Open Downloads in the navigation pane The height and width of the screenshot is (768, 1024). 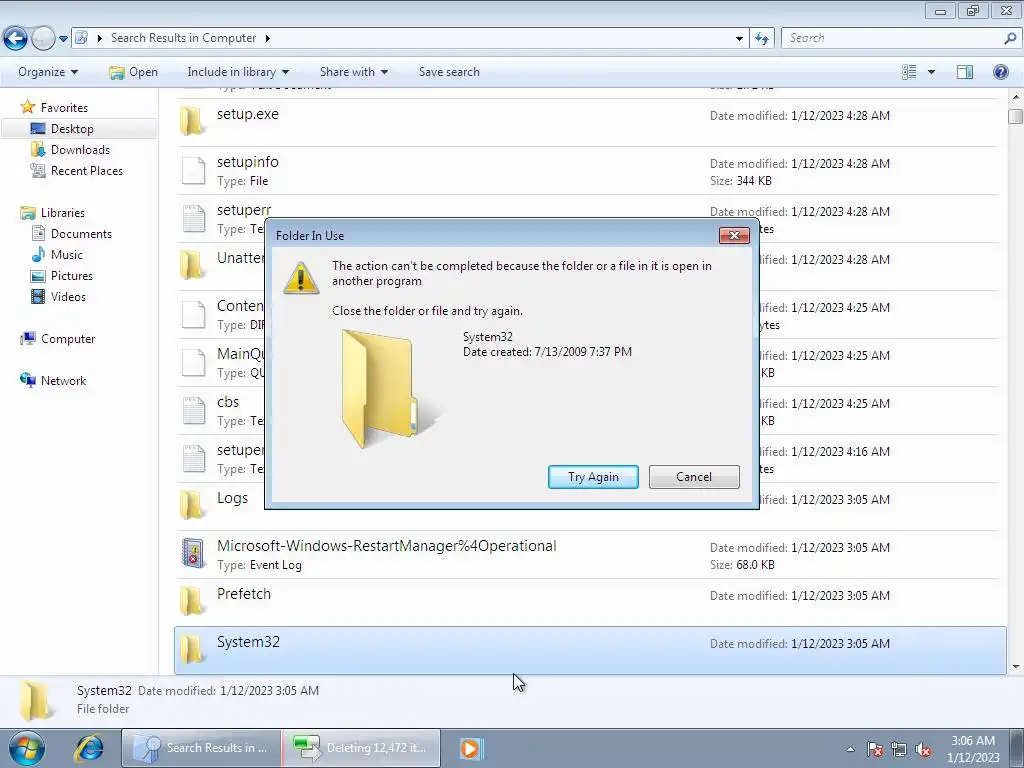pyautogui.click(x=80, y=150)
